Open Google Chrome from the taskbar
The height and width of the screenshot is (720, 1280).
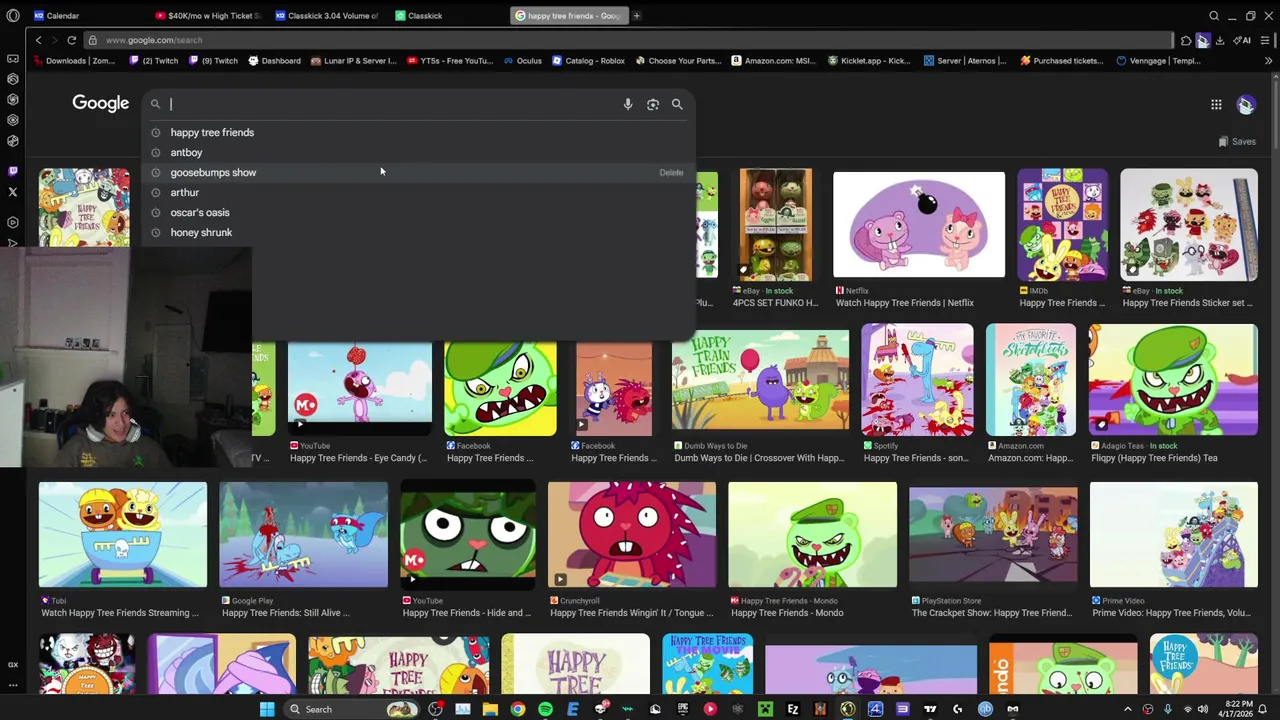tap(517, 709)
